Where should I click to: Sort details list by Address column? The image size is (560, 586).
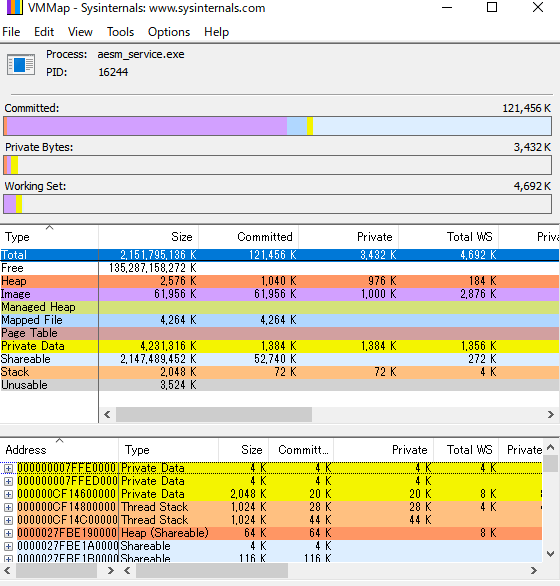[x=59, y=450]
